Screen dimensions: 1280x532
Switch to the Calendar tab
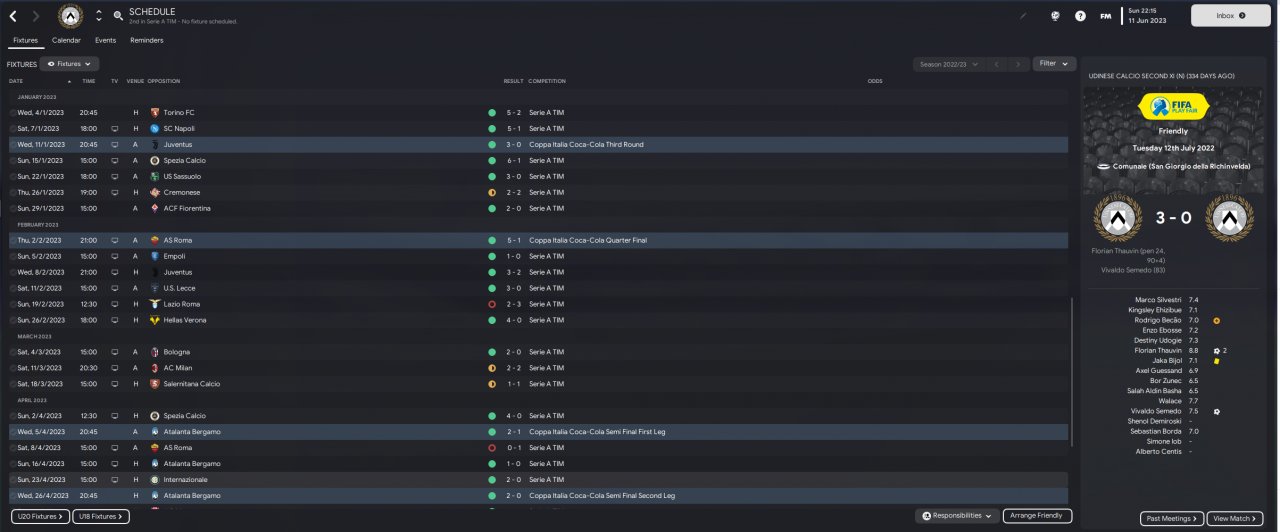coord(66,40)
